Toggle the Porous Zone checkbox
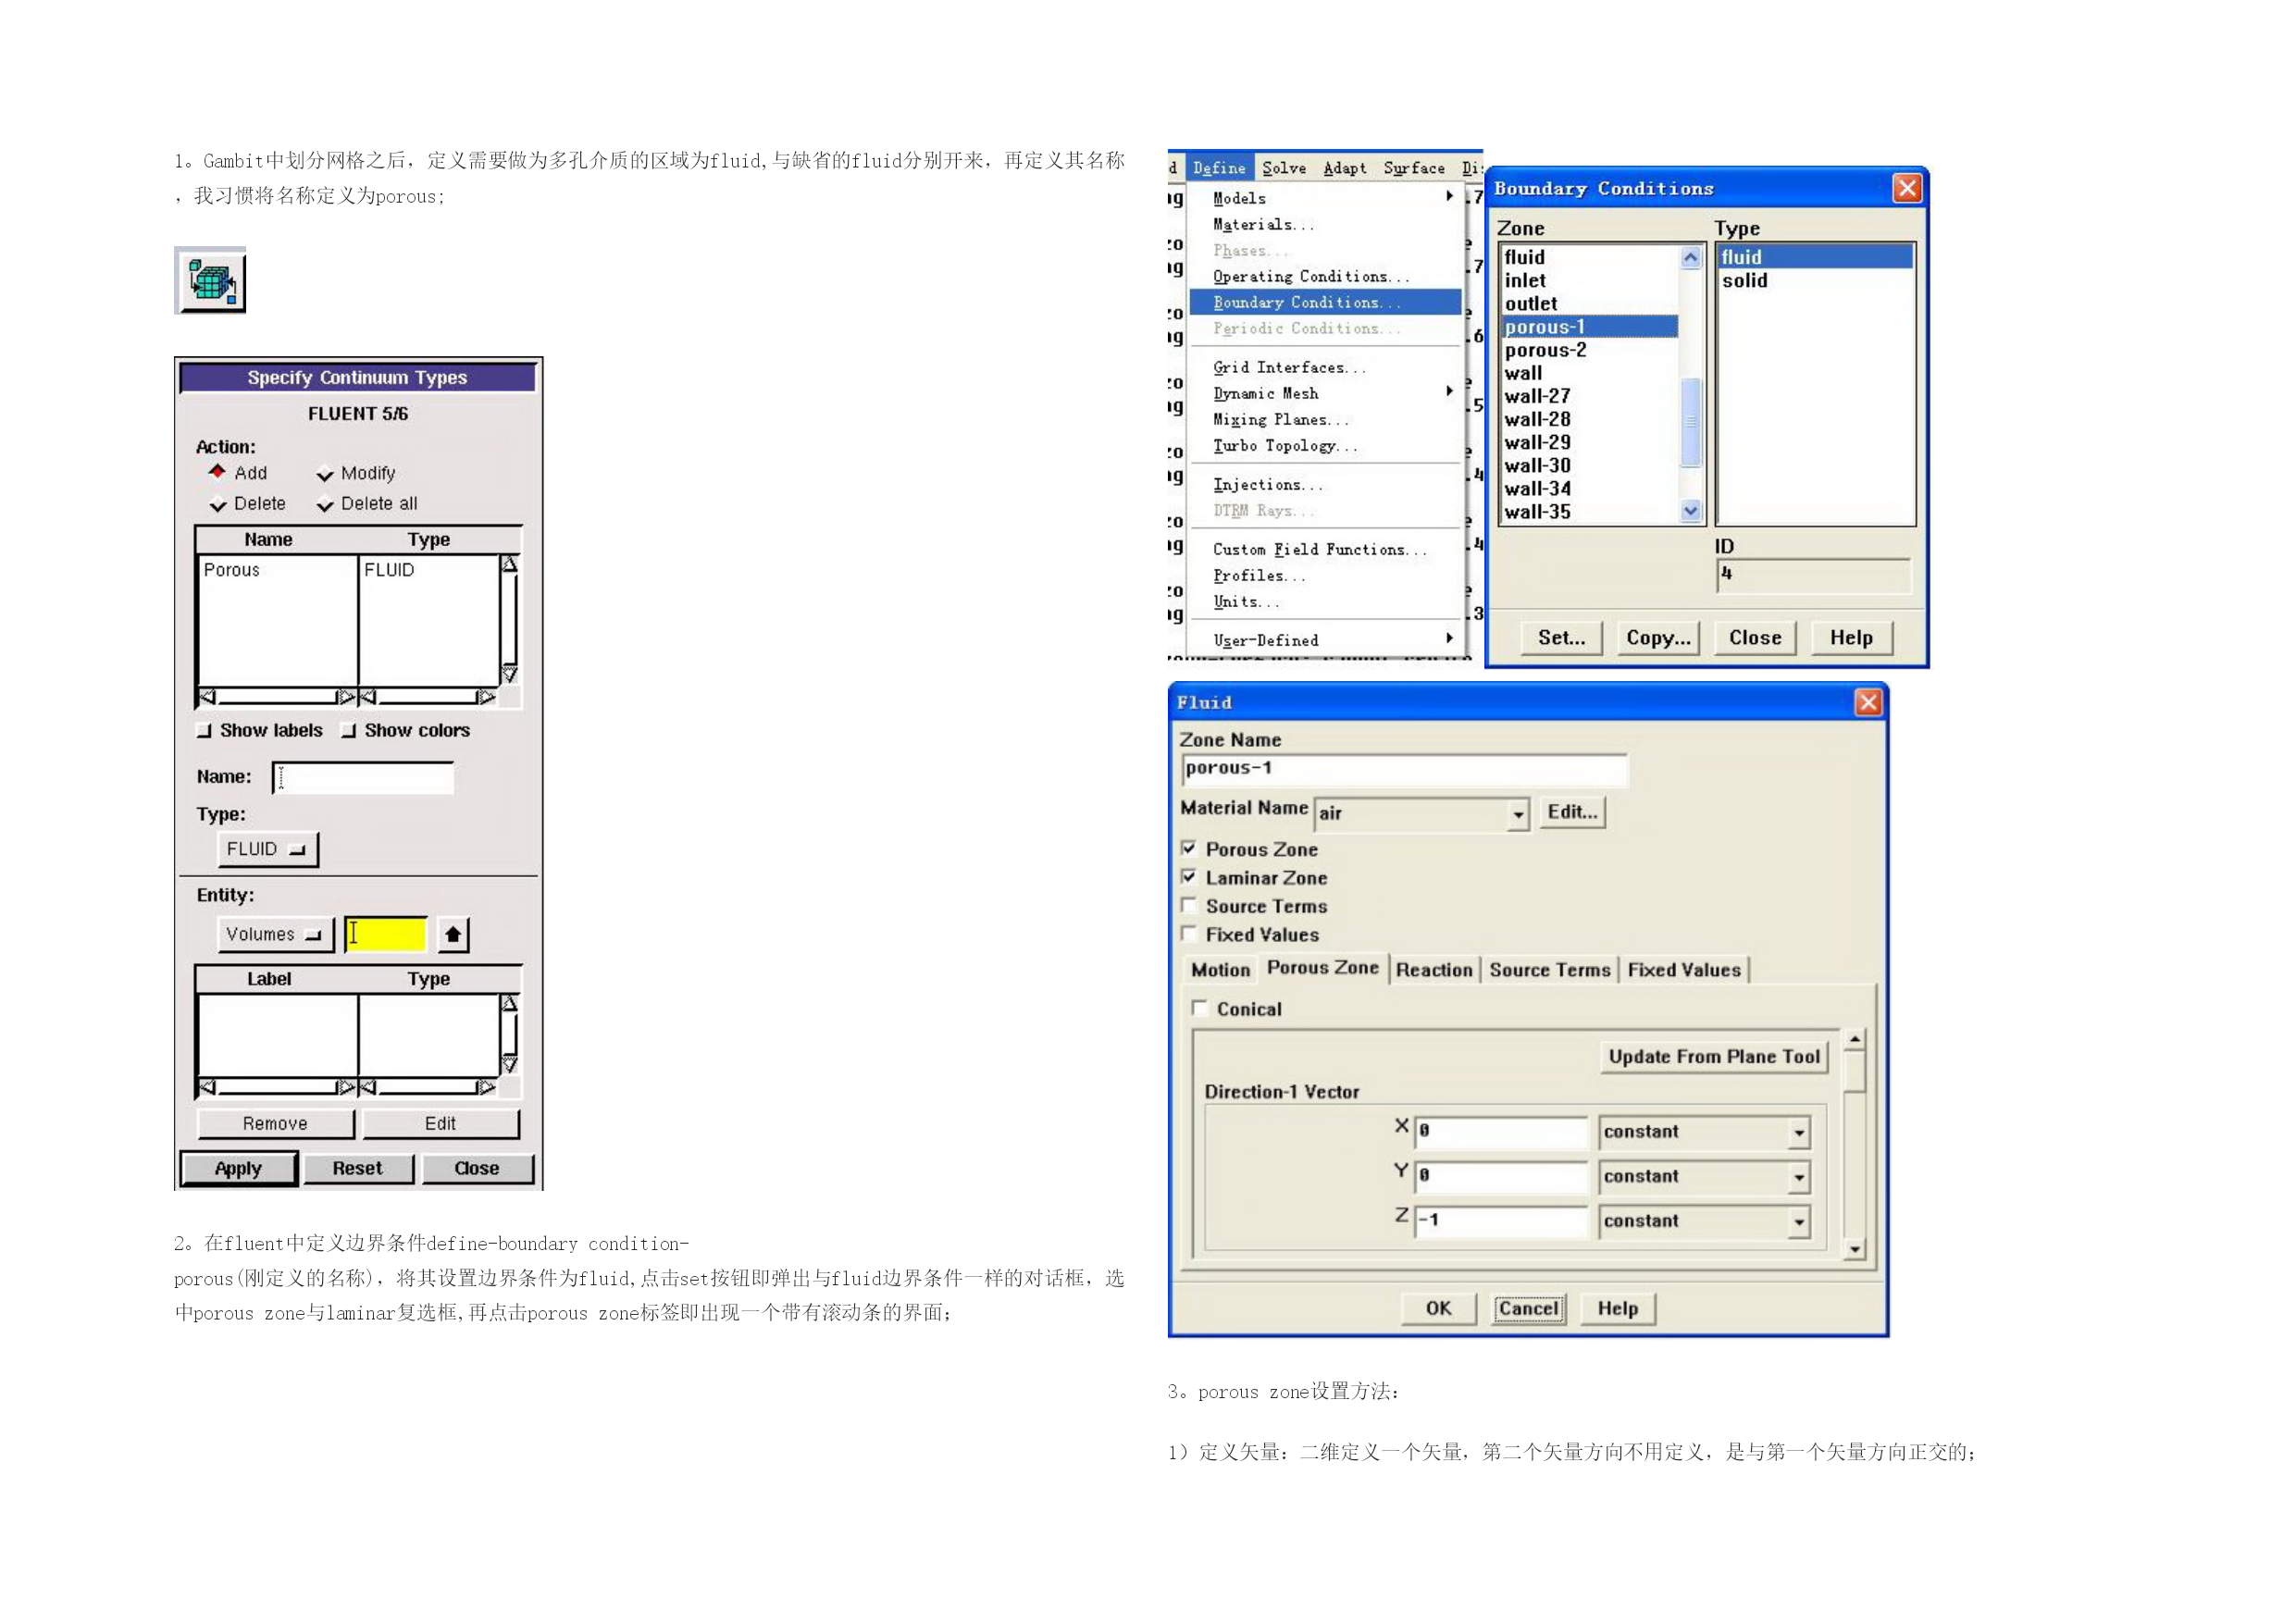The width and height of the screenshot is (2296, 1623). [x=1188, y=849]
